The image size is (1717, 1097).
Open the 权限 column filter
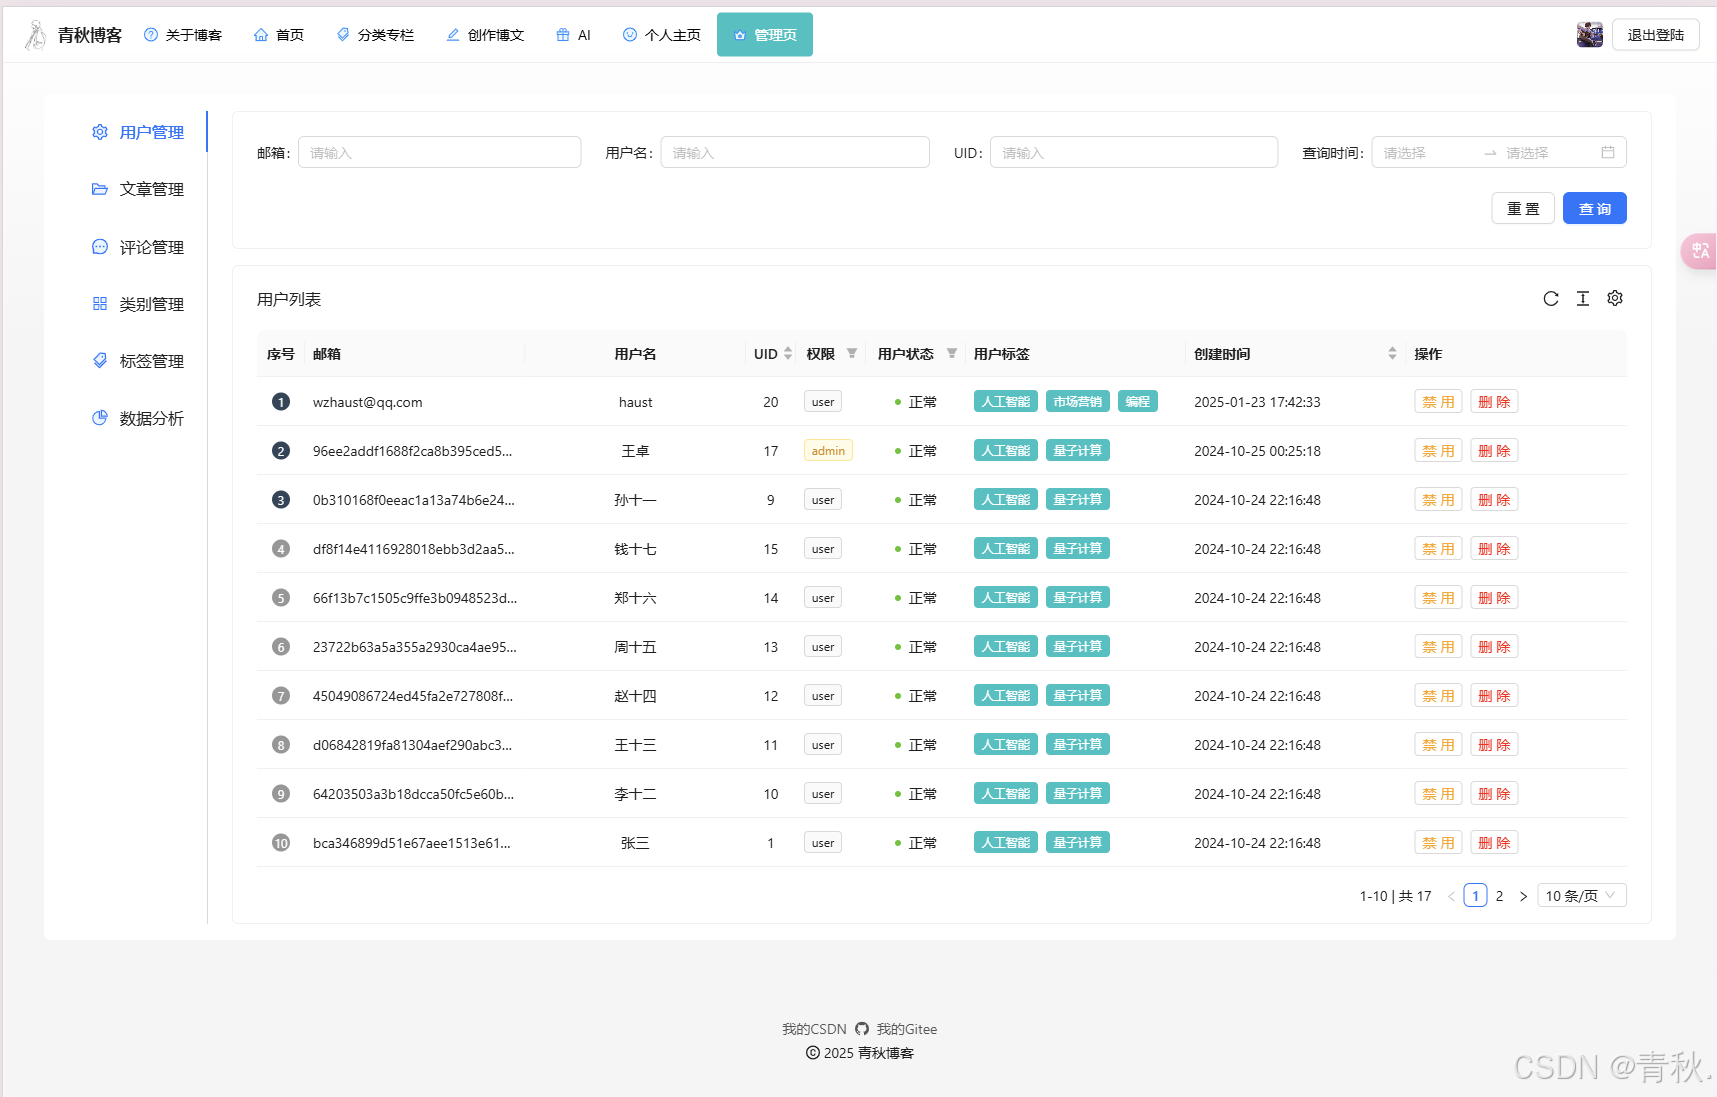(x=852, y=354)
